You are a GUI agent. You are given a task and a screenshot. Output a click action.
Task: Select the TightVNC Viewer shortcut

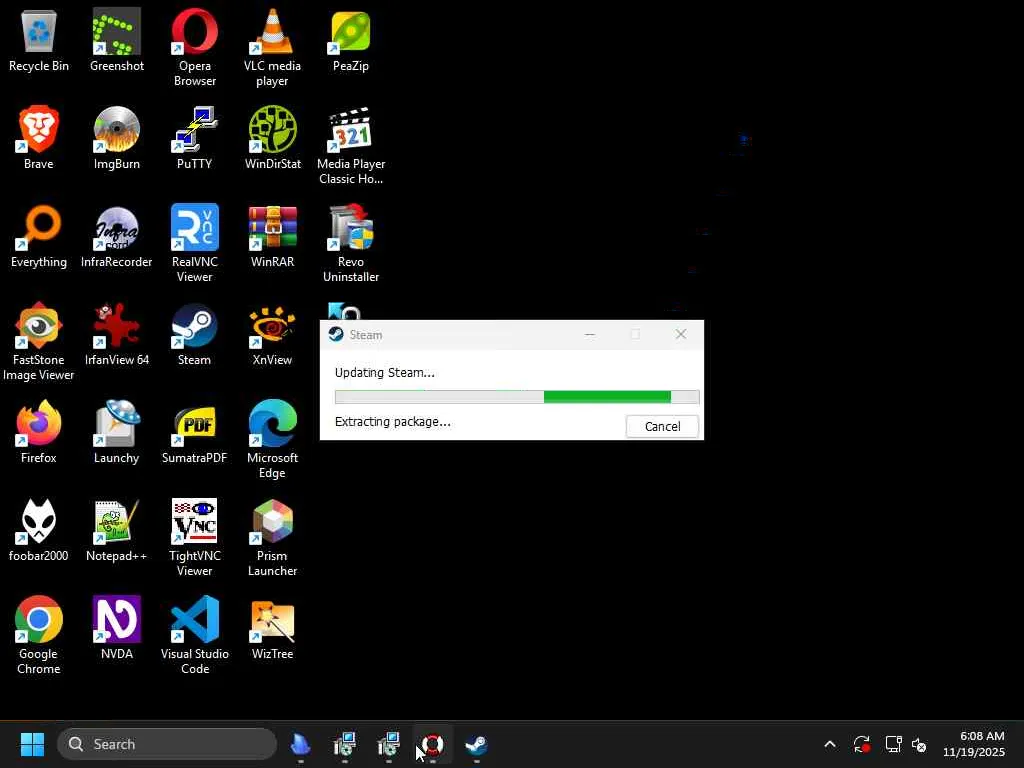coord(195,537)
